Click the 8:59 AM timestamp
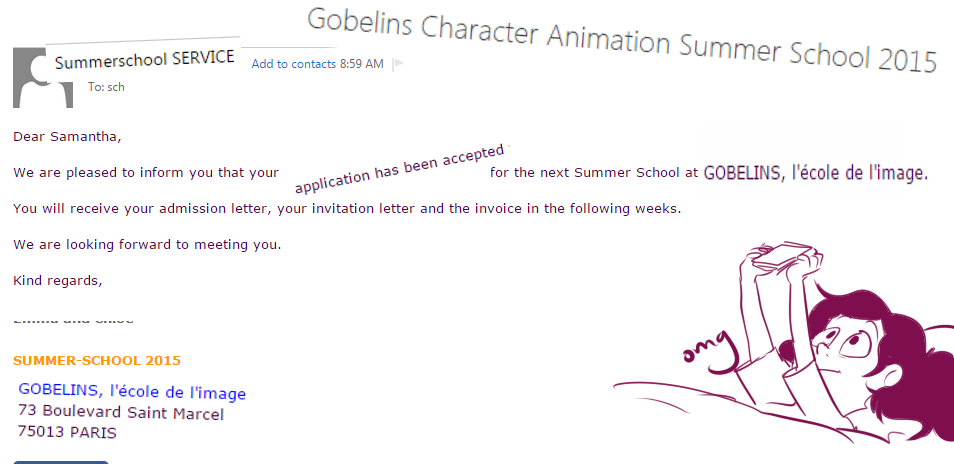Viewport: 954px width, 464px height. click(361, 64)
